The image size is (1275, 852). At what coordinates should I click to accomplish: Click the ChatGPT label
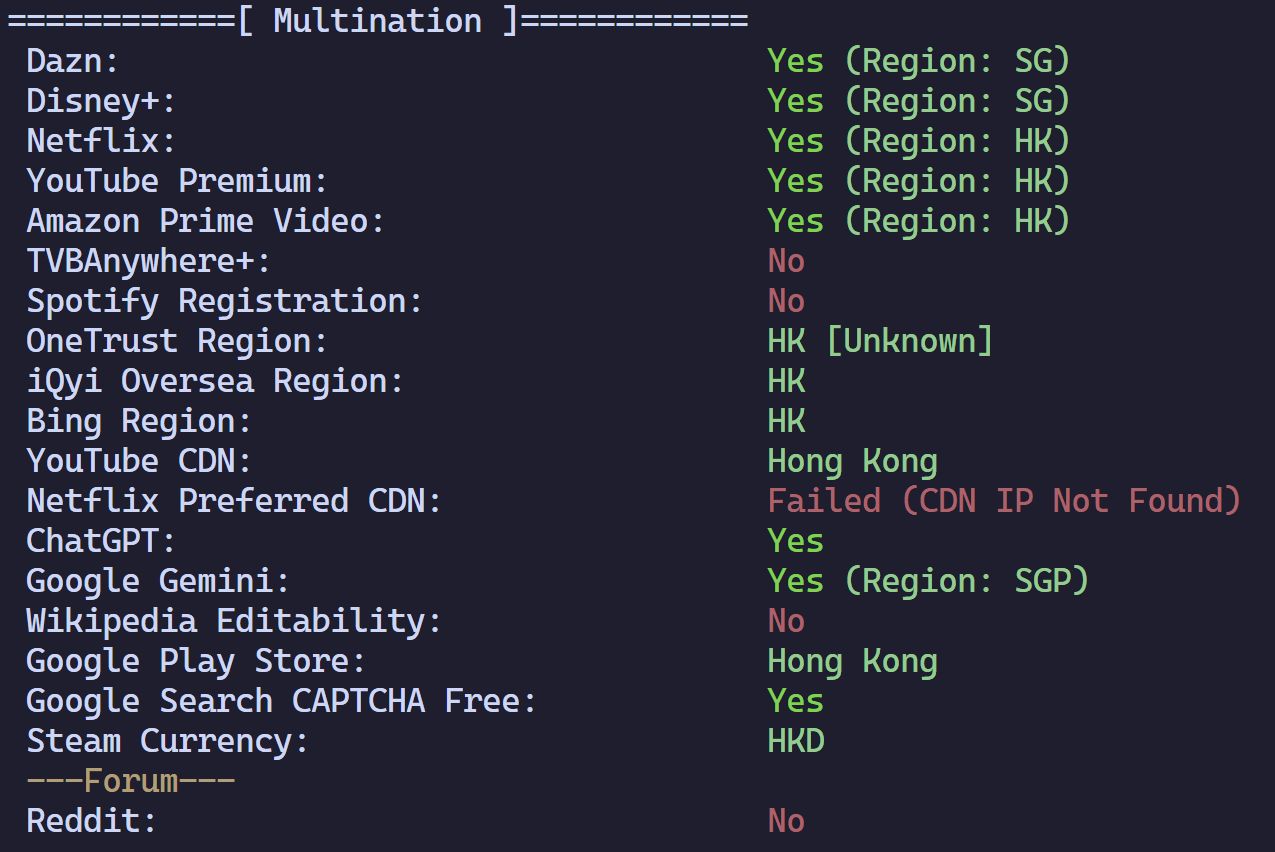click(100, 541)
